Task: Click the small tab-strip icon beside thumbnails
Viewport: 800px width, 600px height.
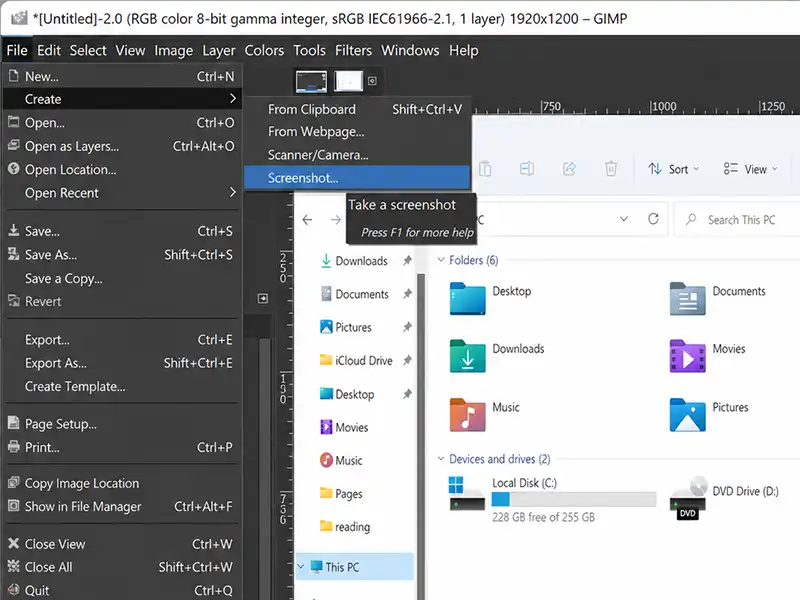Action: point(372,81)
